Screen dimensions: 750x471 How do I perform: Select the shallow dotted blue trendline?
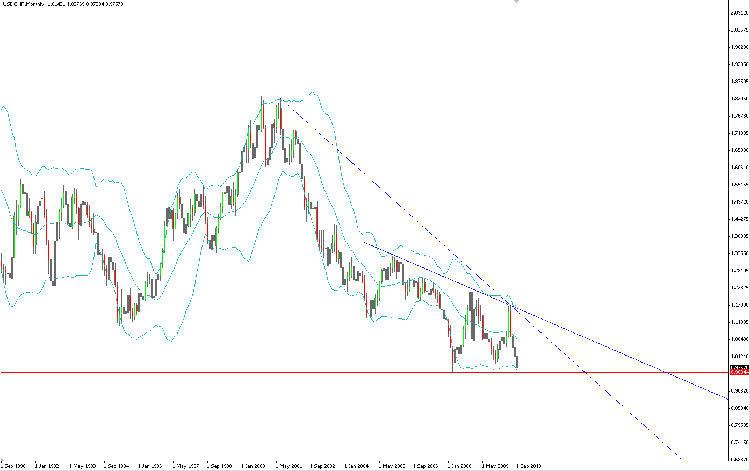545,320
